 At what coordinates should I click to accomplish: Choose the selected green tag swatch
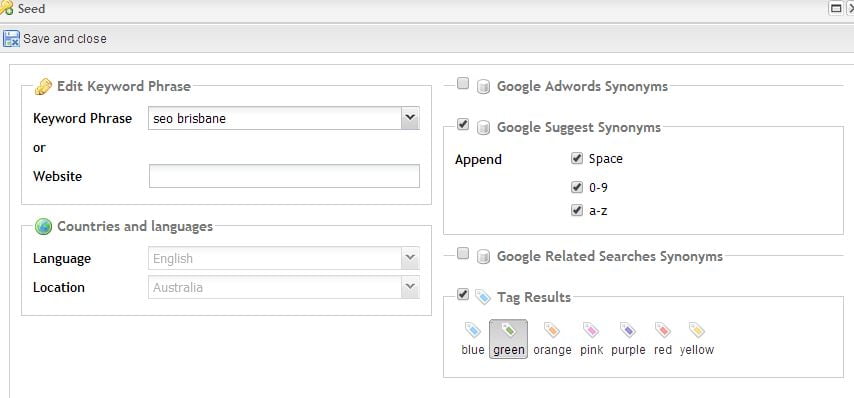(508, 339)
